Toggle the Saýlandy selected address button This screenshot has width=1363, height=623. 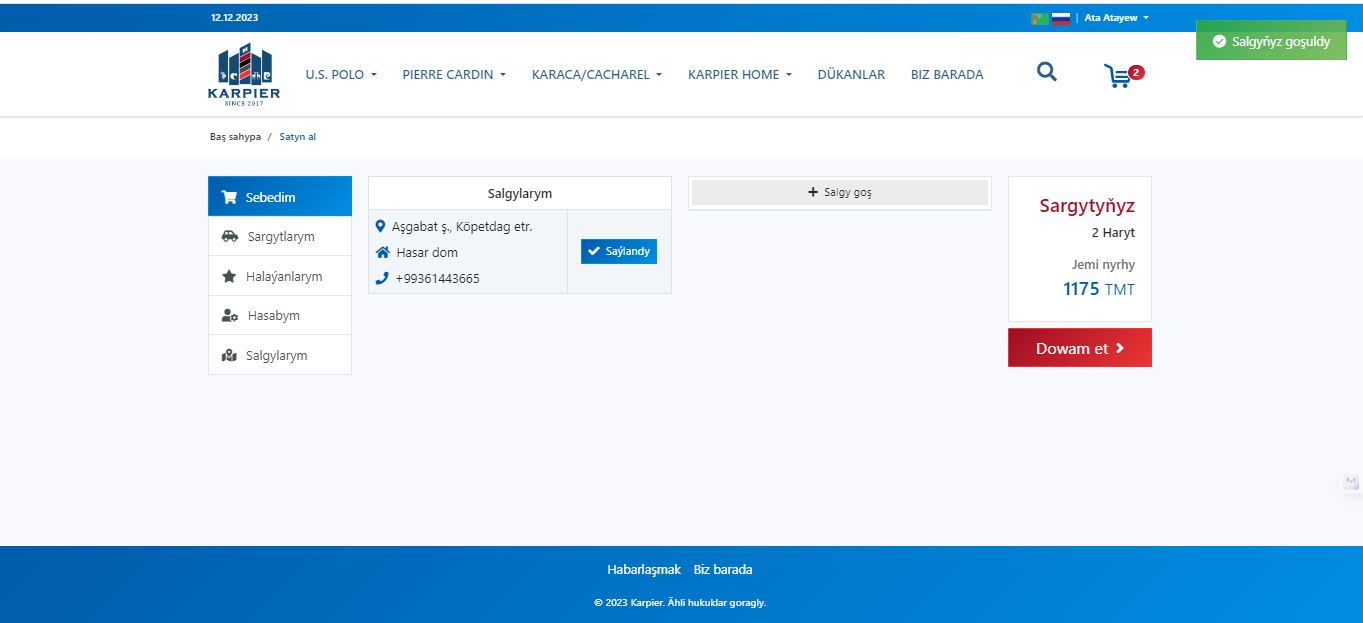pos(618,251)
